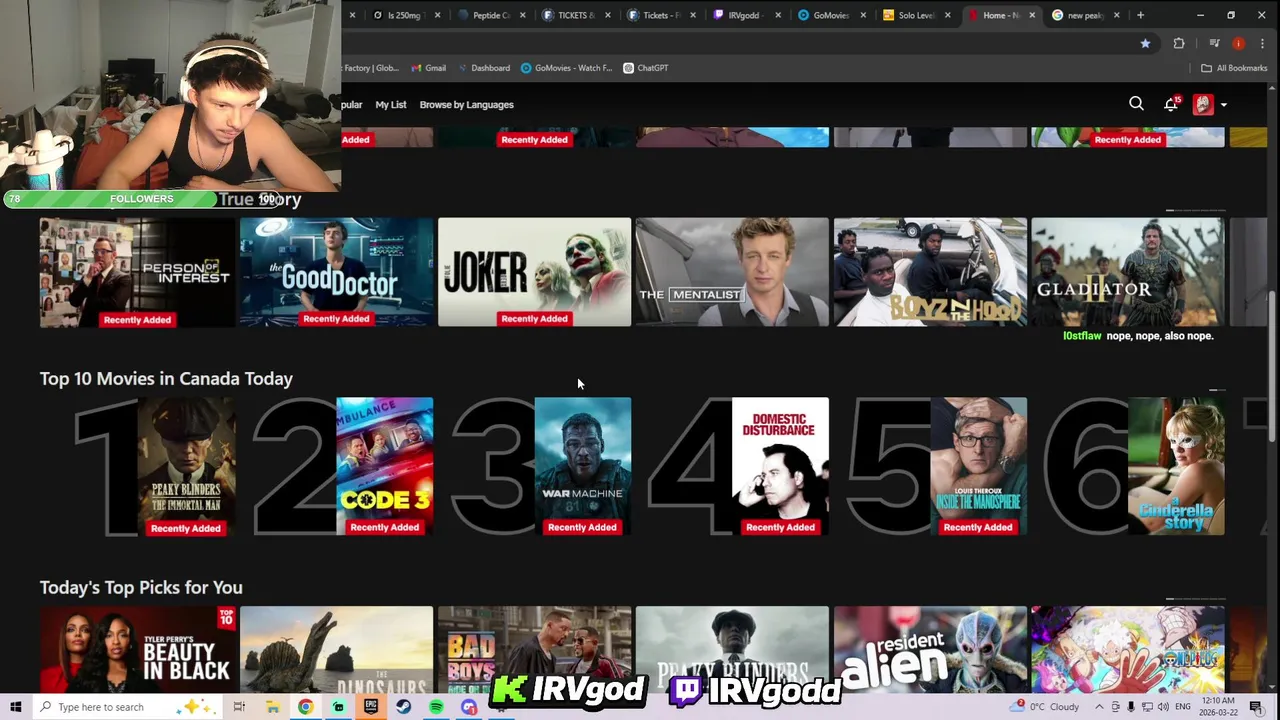This screenshot has height=720, width=1280.
Task: Click the Top 10 Movies in Canada Today heading
Action: [166, 379]
